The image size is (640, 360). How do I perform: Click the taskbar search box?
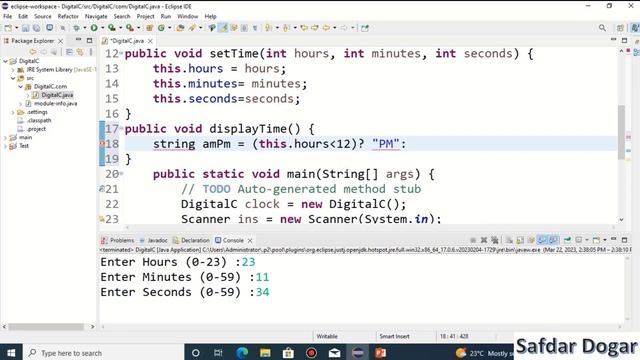[104, 353]
